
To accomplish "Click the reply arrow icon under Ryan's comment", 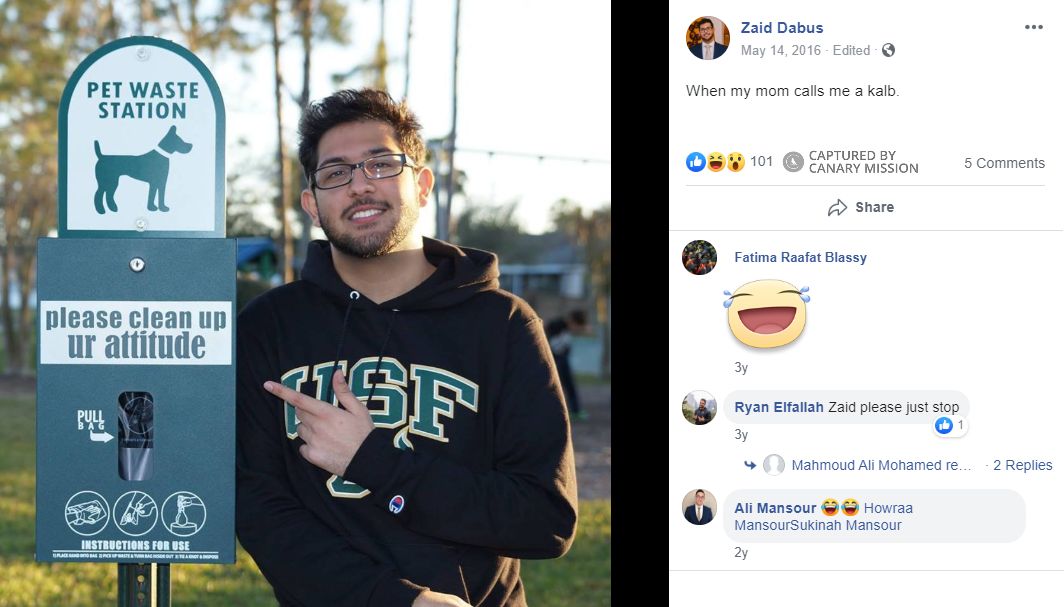I will pos(750,464).
